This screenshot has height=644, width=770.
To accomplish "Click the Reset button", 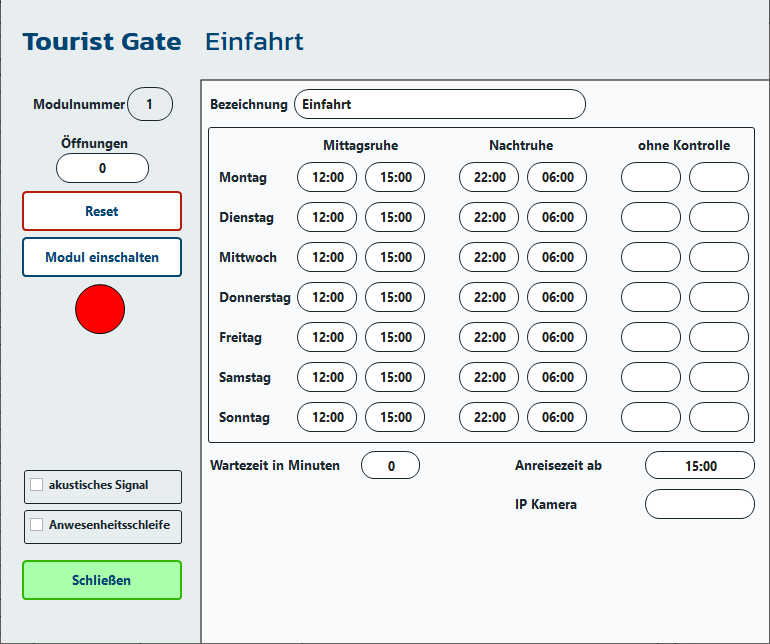I will (102, 211).
